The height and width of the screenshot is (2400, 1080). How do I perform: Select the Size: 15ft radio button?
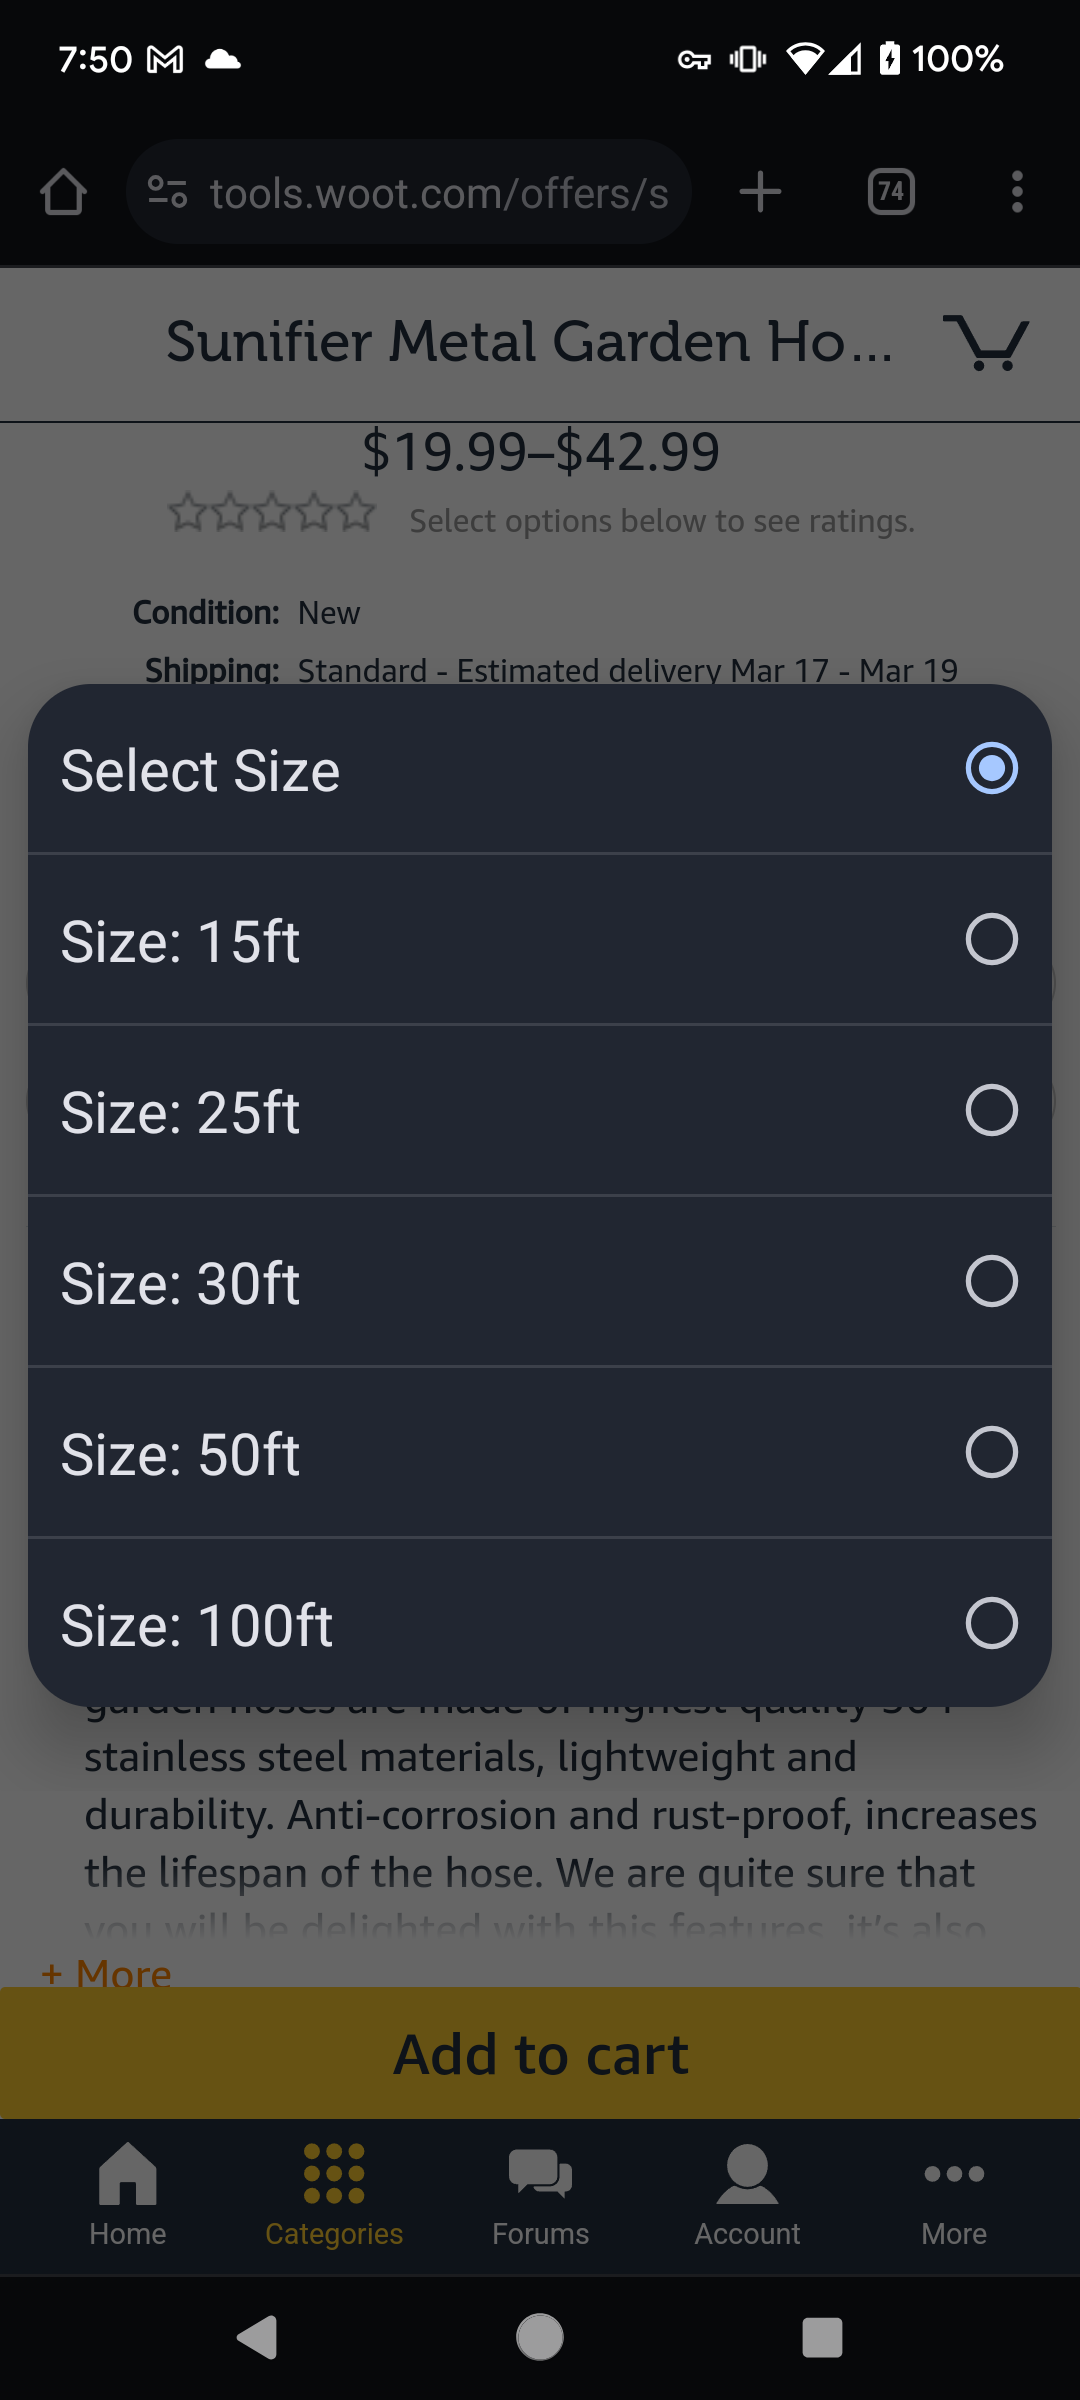(x=991, y=939)
